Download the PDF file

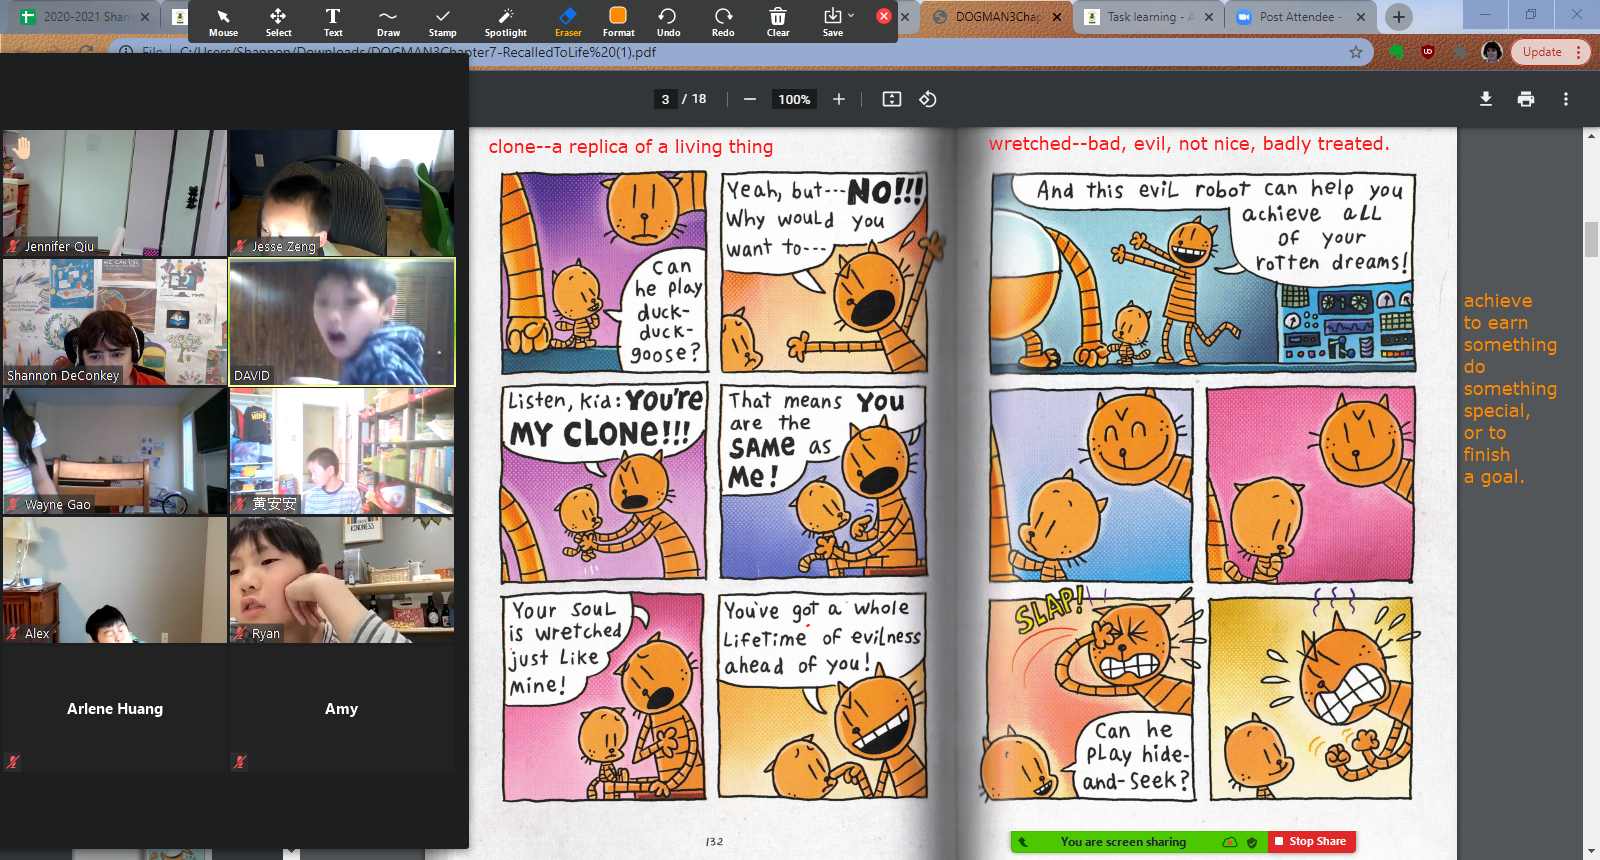(x=1486, y=99)
